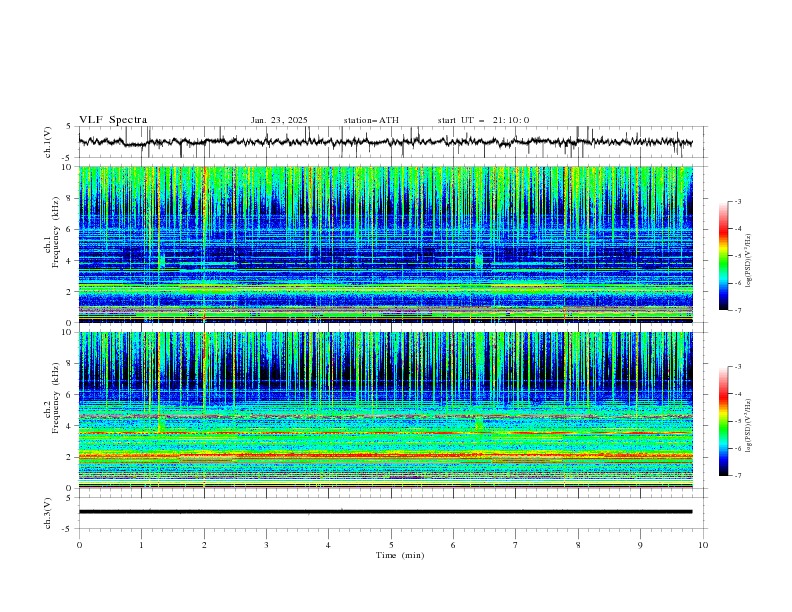This screenshot has height=612, width=792.
Task: Click the "ch.3(V)" axis label
Action: [x=48, y=513]
